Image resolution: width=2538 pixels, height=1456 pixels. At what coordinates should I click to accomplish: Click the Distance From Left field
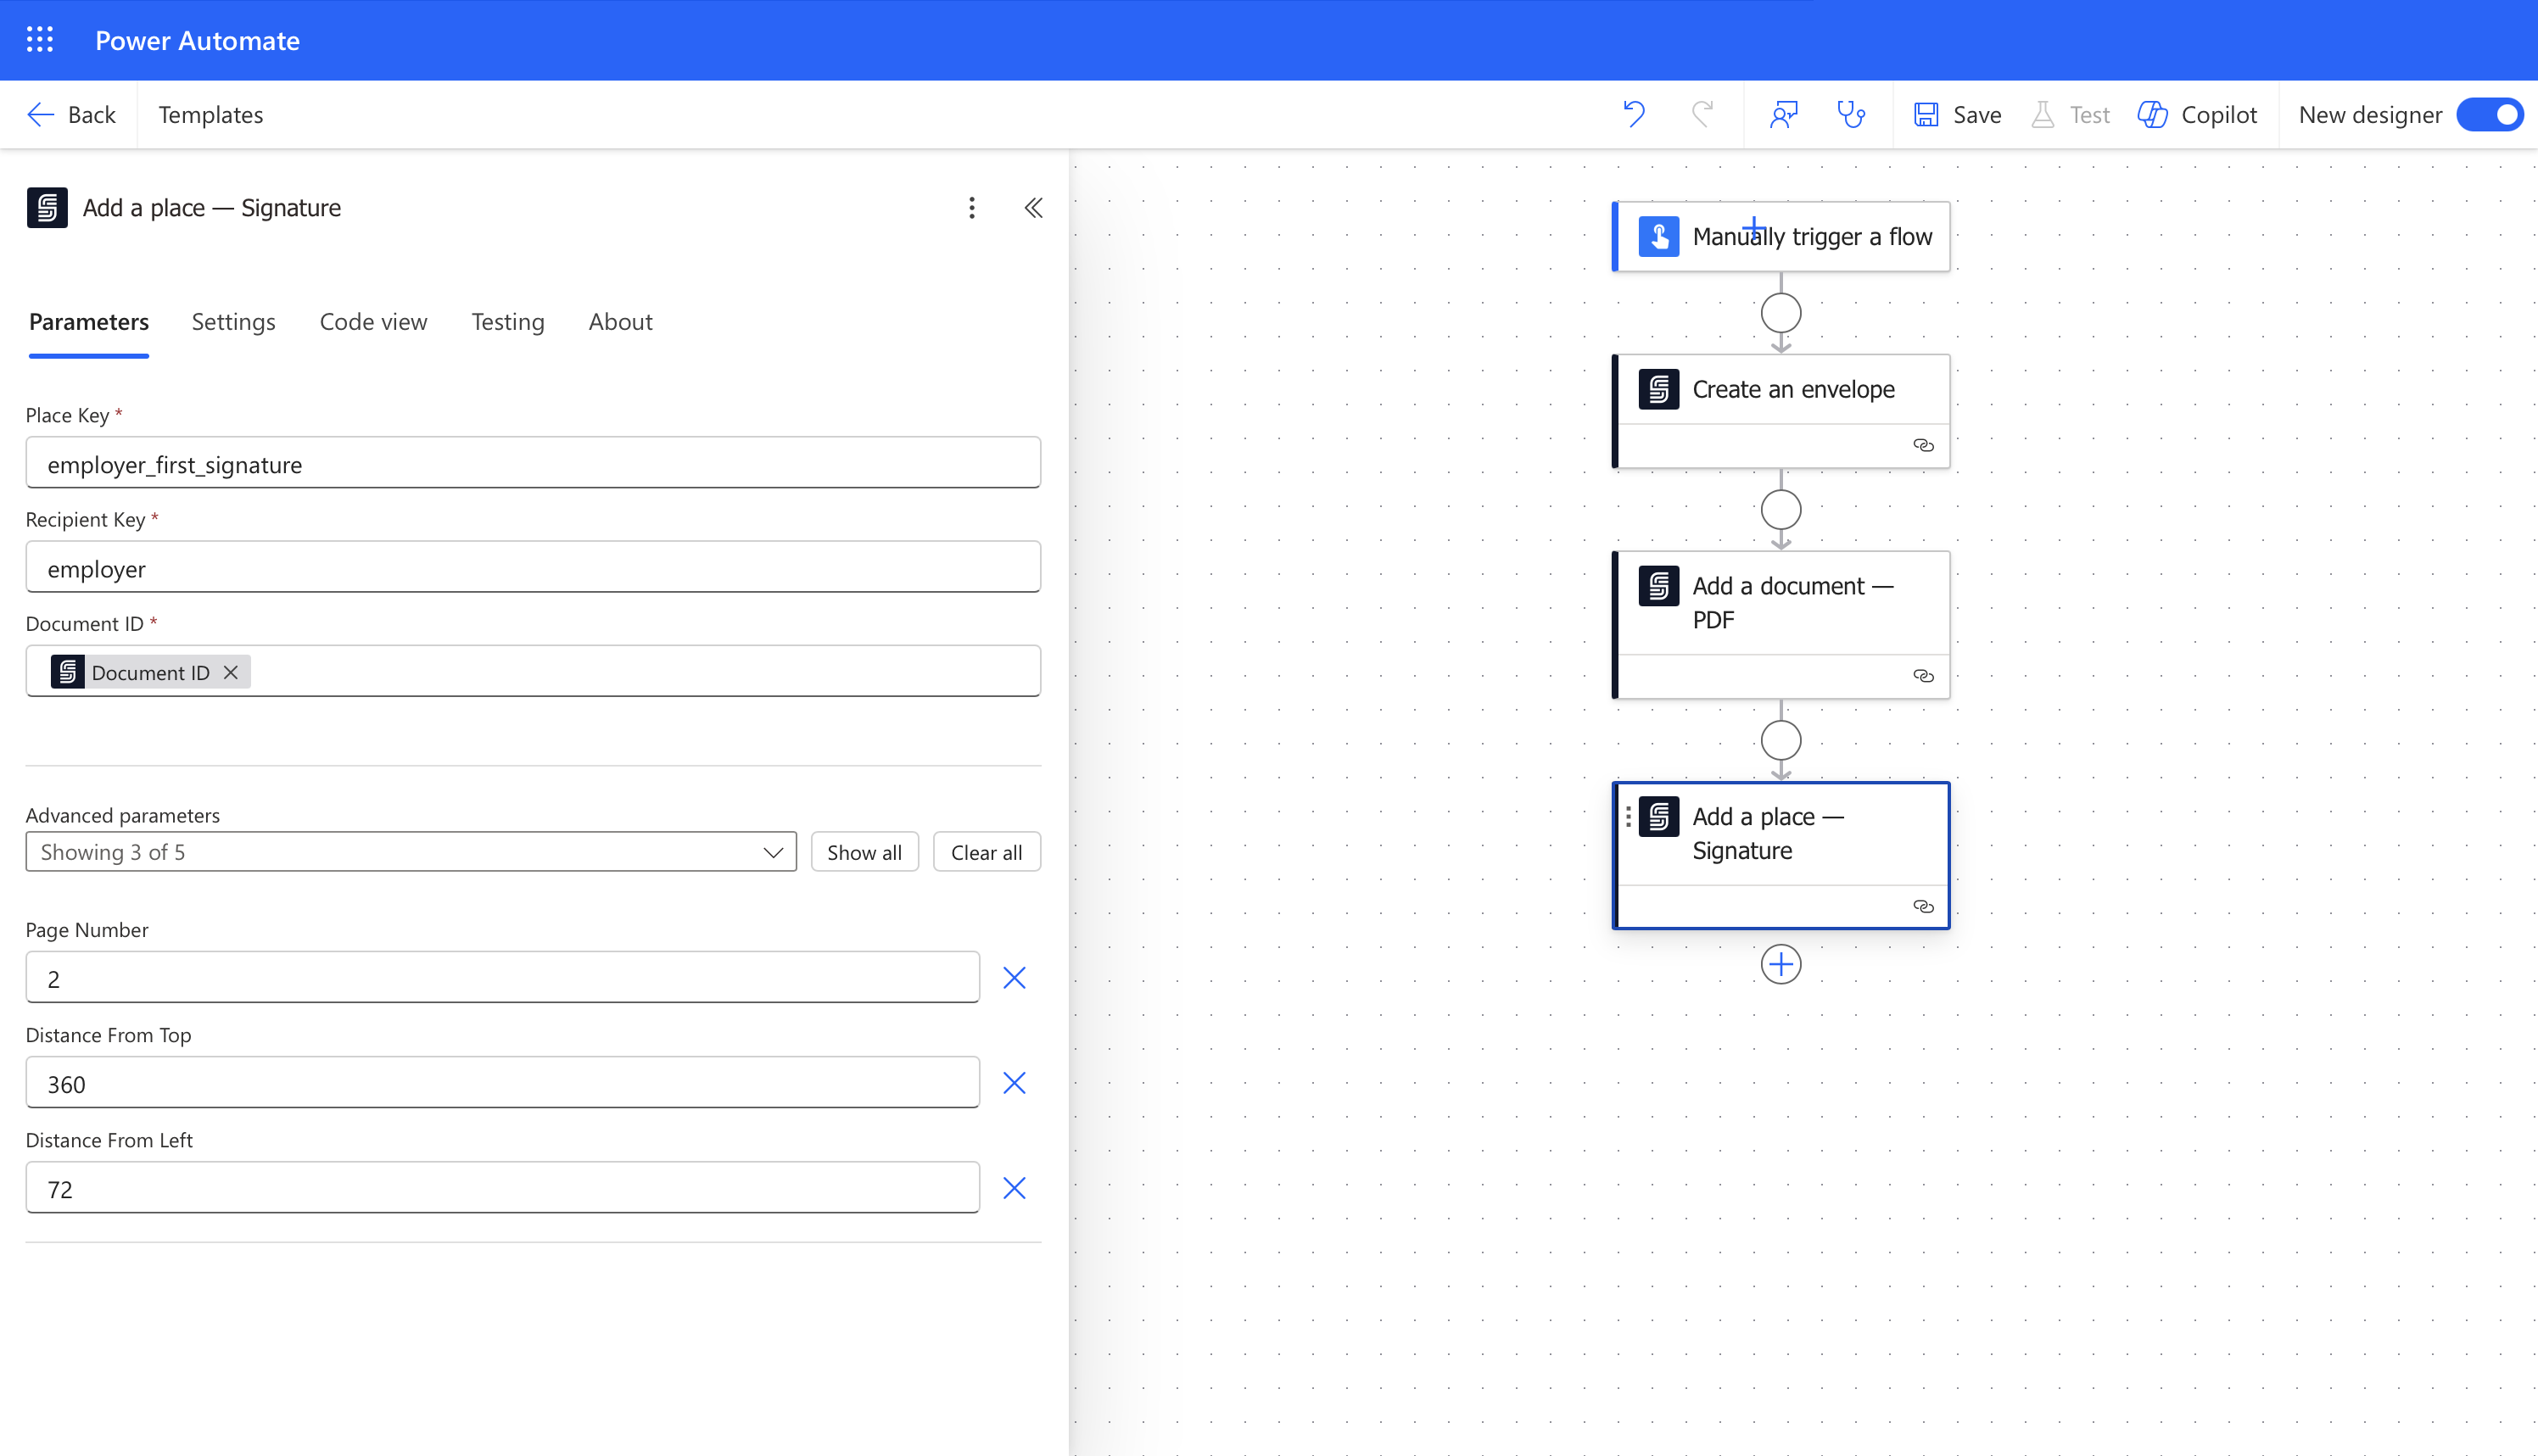(x=503, y=1188)
